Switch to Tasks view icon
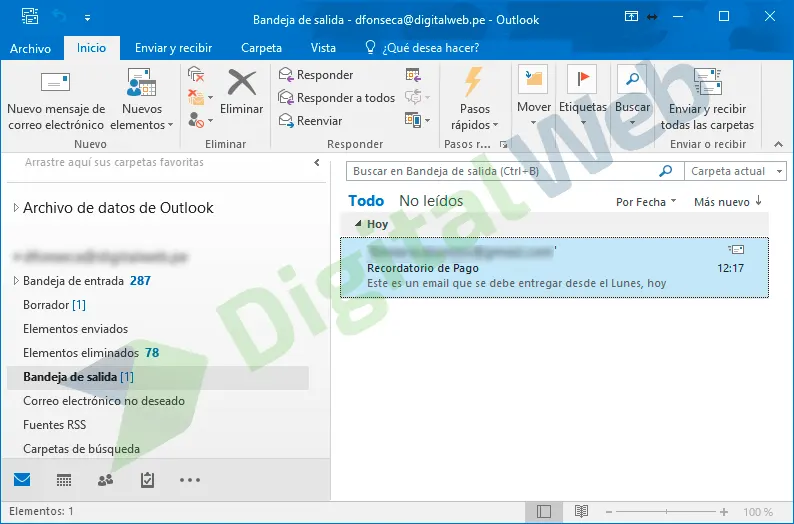The image size is (794, 524). tap(147, 479)
